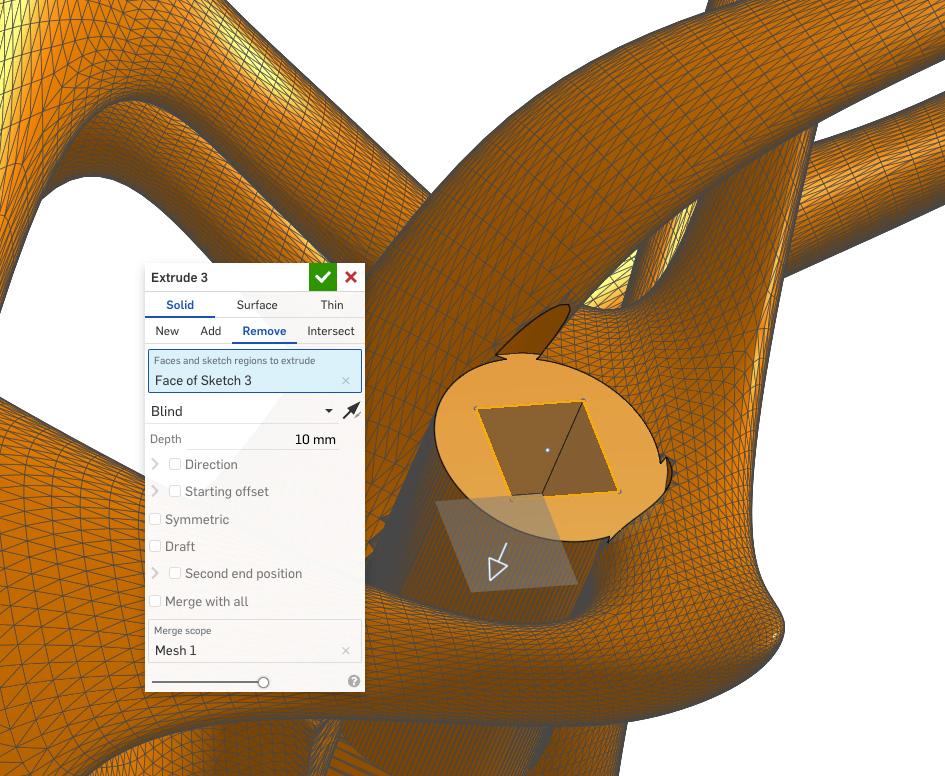Click the dialog transparency slider handle
The width and height of the screenshot is (945, 776).
point(263,682)
